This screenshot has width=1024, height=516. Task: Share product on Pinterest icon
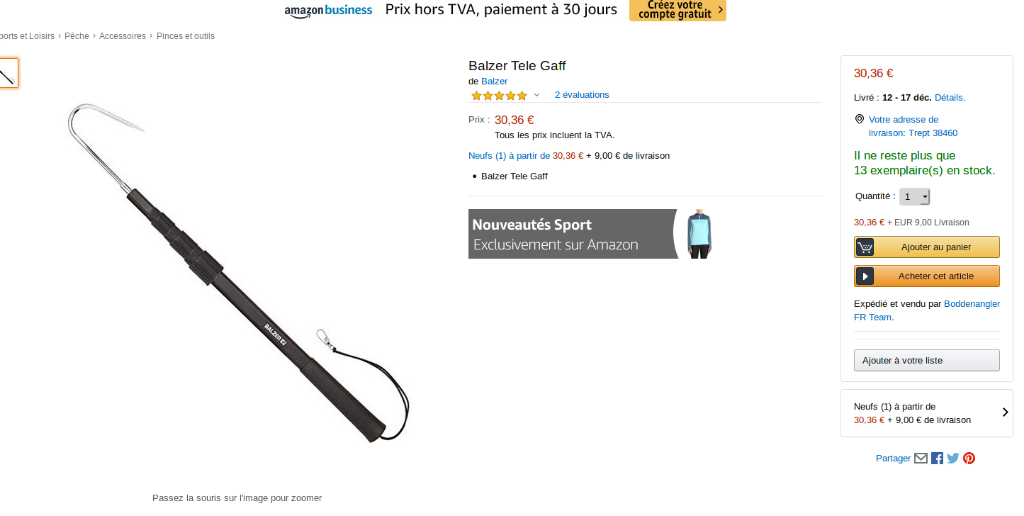pyautogui.click(x=969, y=458)
